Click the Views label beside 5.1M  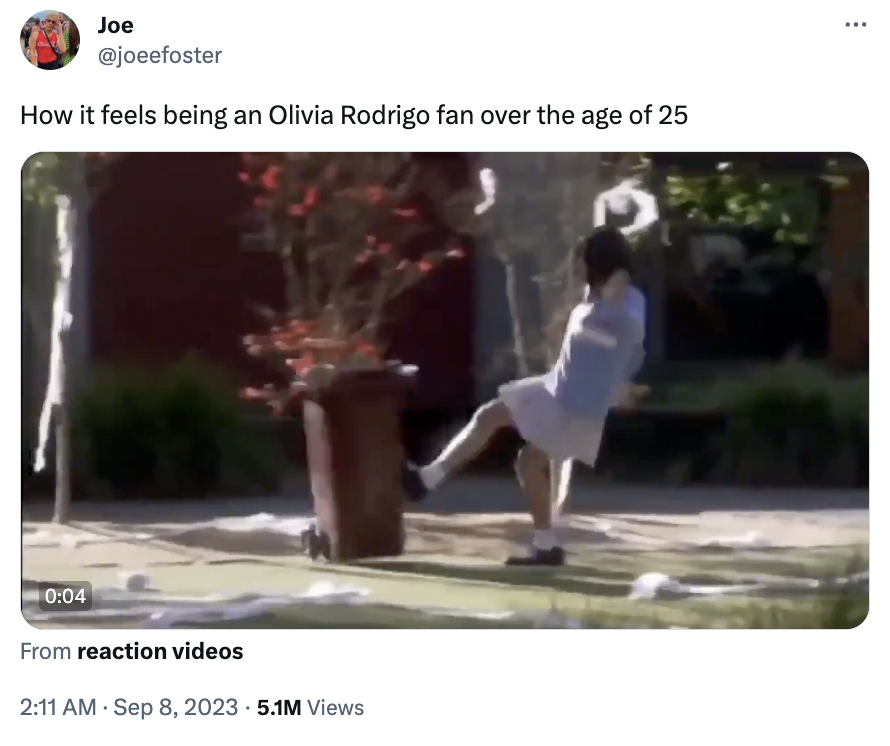click(335, 707)
